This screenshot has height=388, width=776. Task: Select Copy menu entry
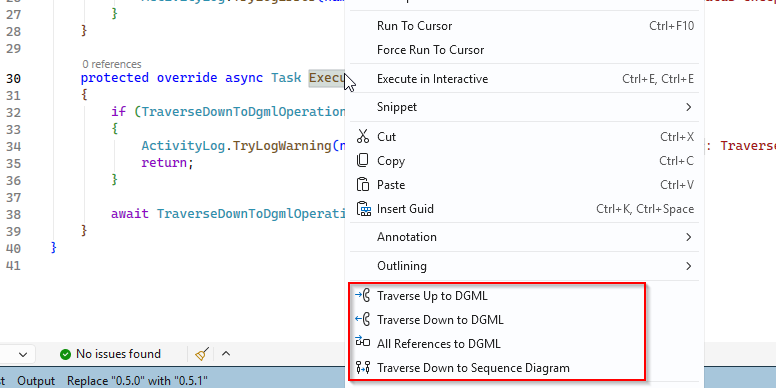(524, 161)
